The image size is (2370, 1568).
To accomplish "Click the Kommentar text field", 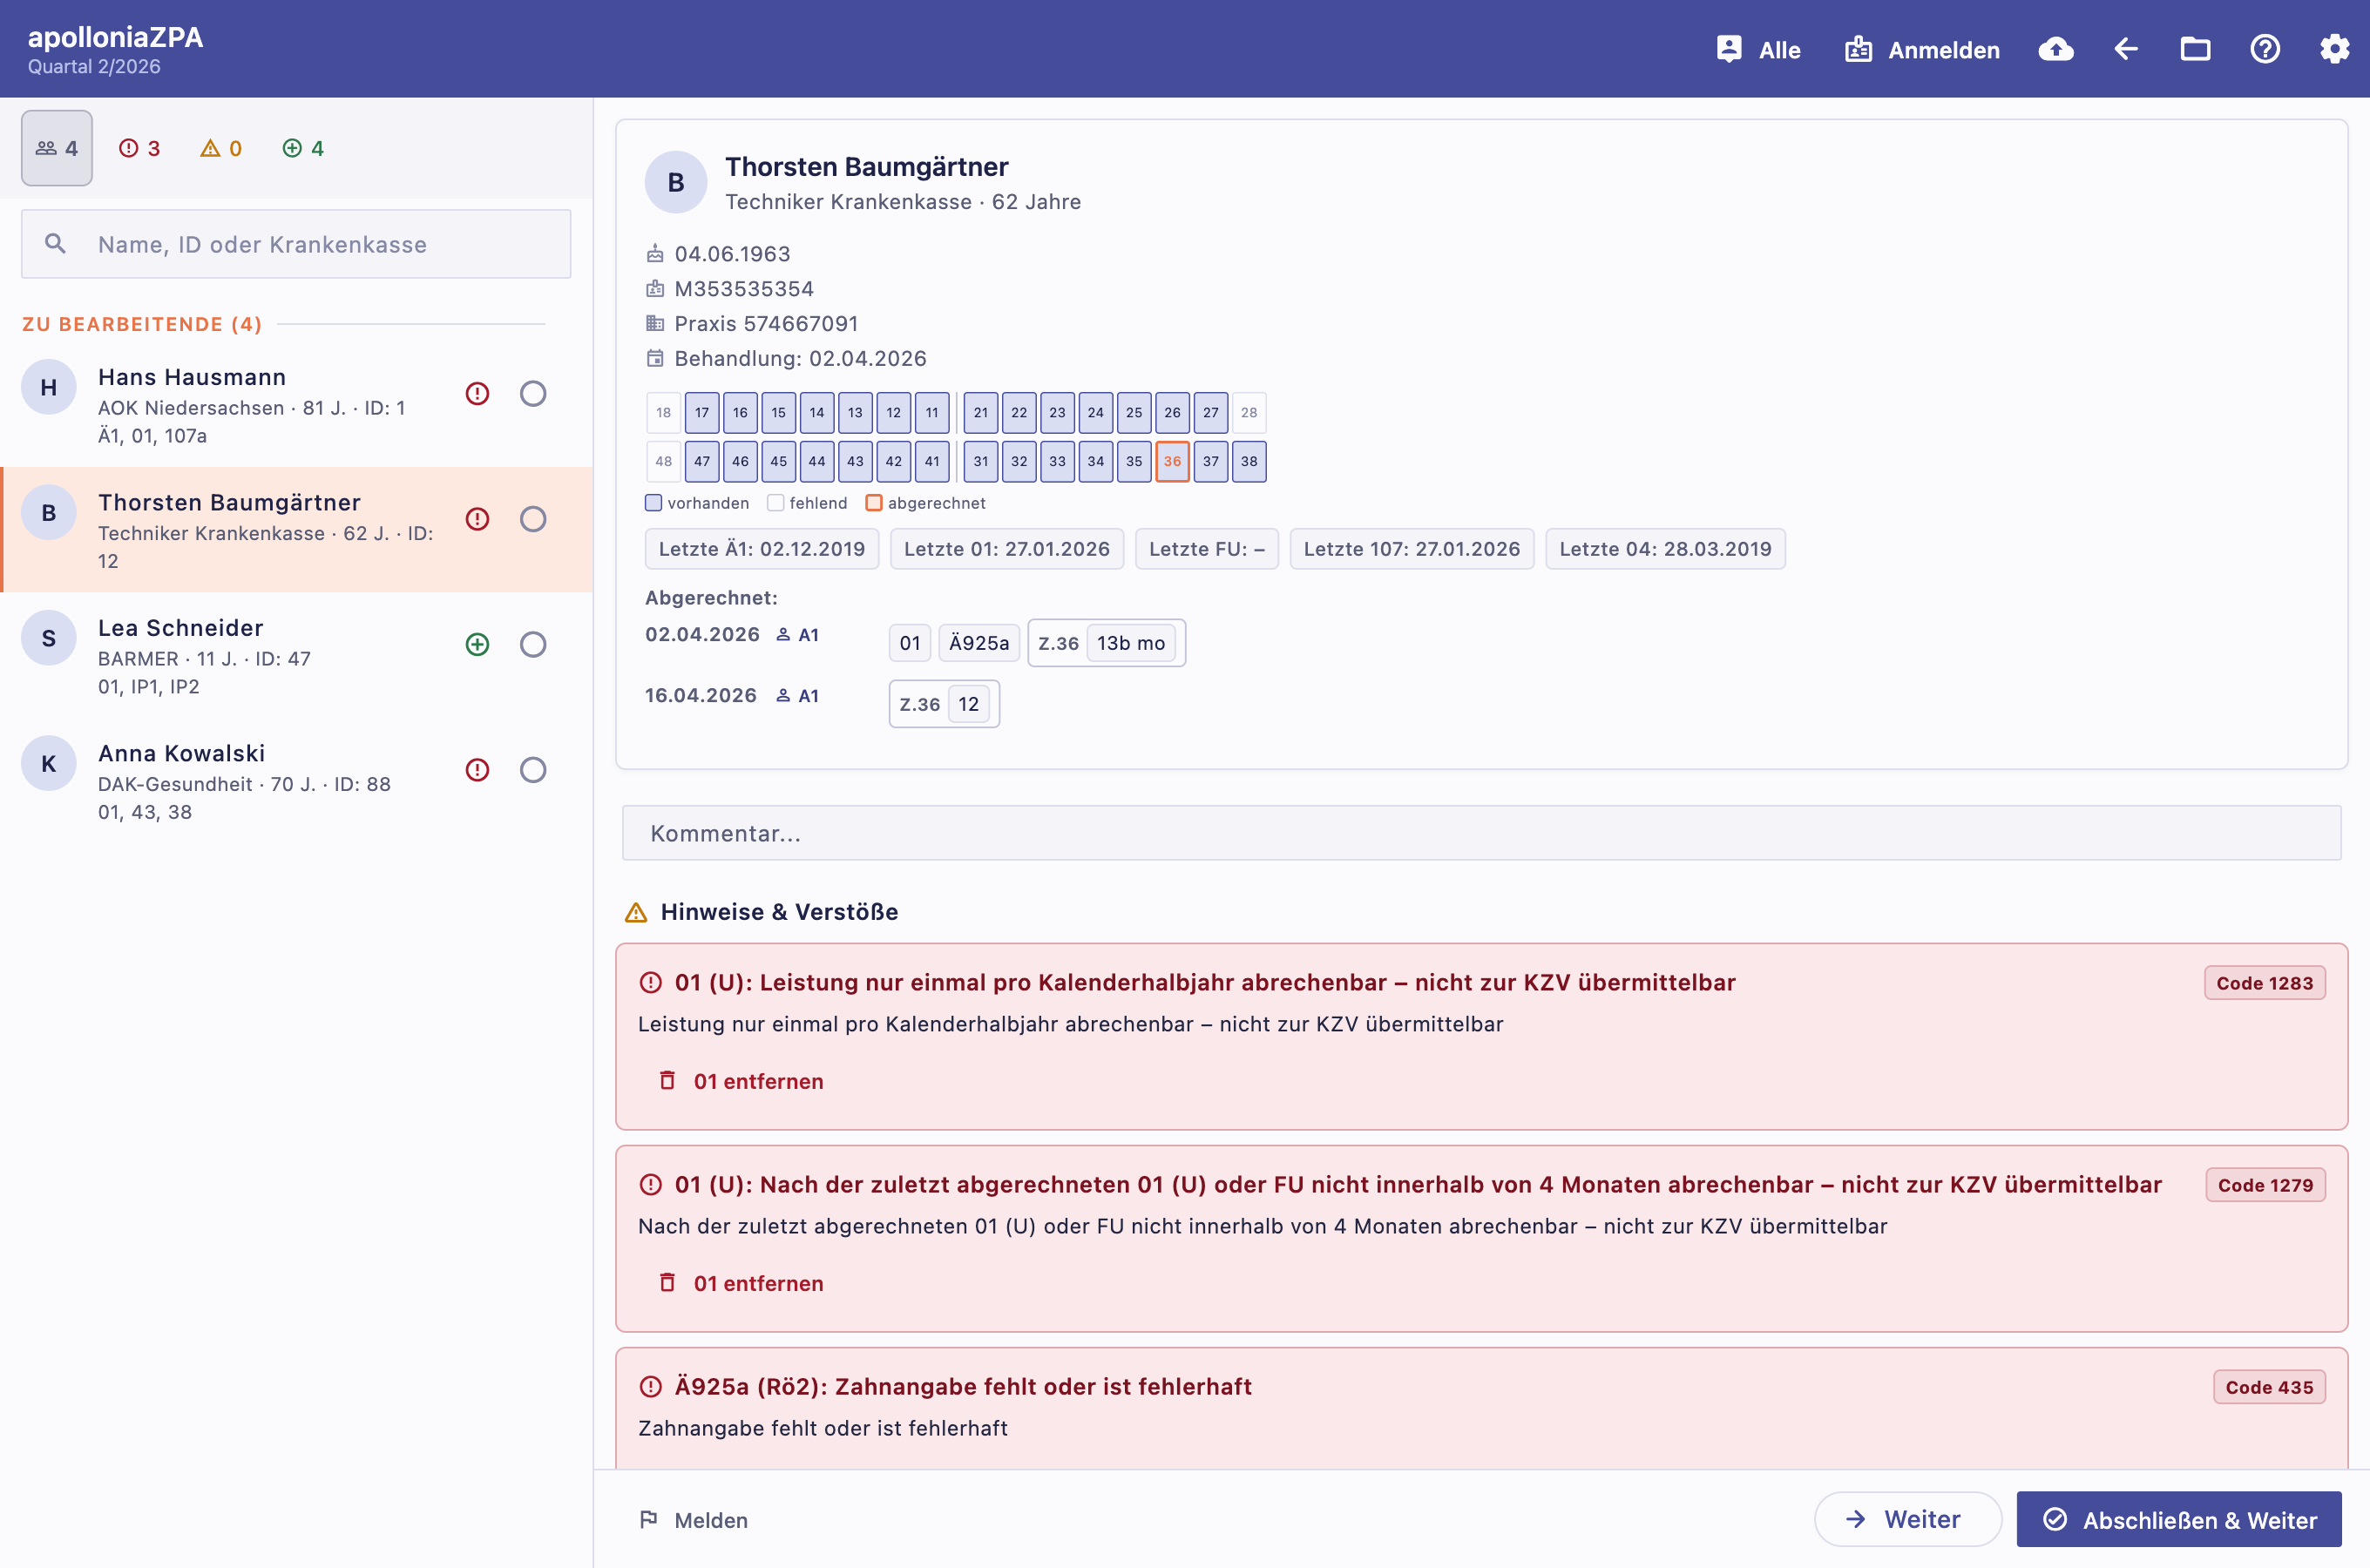I will coord(1481,833).
